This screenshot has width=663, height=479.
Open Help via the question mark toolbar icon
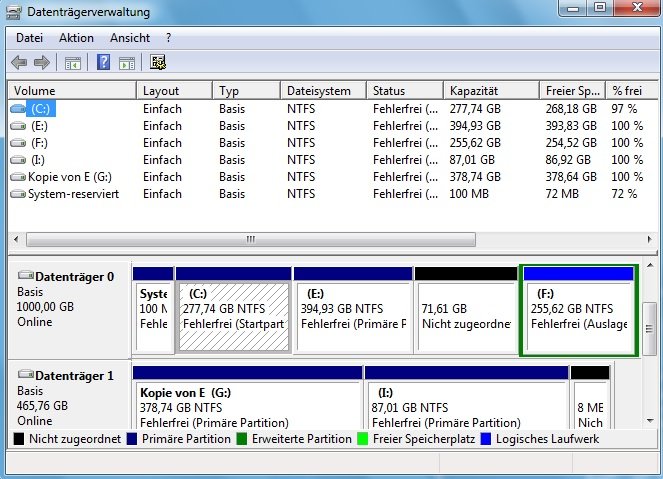pos(104,62)
